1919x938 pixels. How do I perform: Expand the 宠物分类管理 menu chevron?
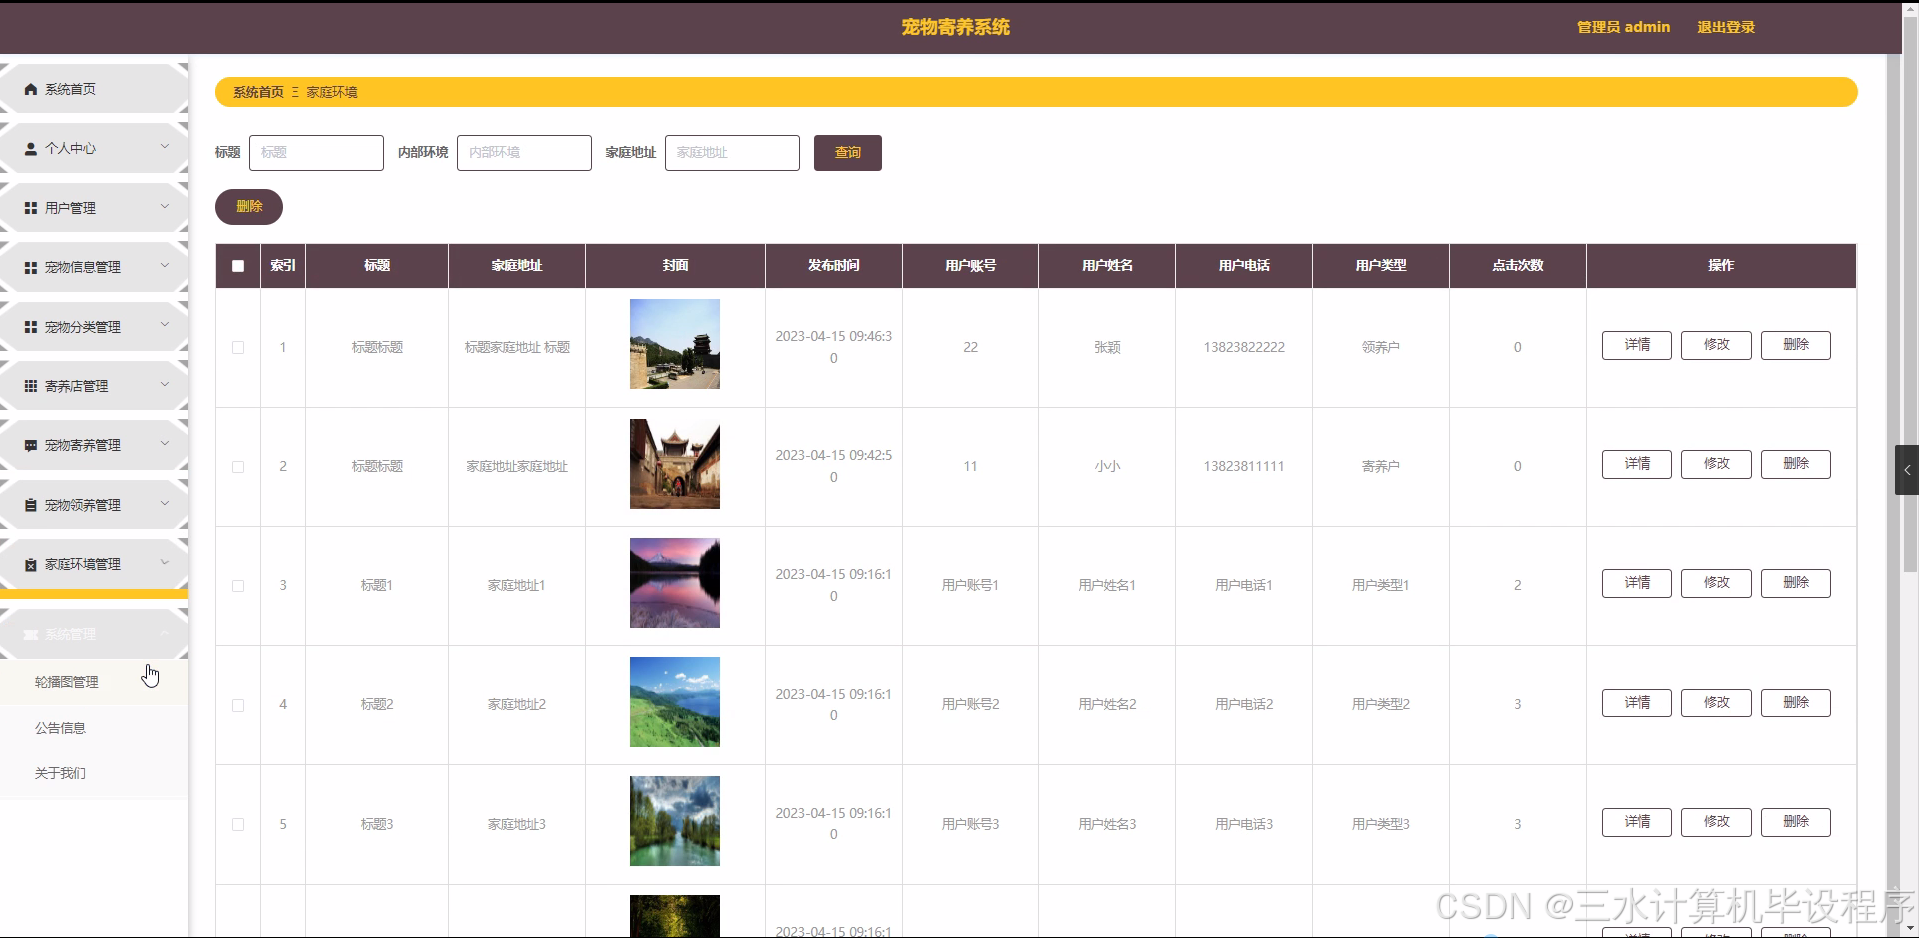[x=165, y=325]
